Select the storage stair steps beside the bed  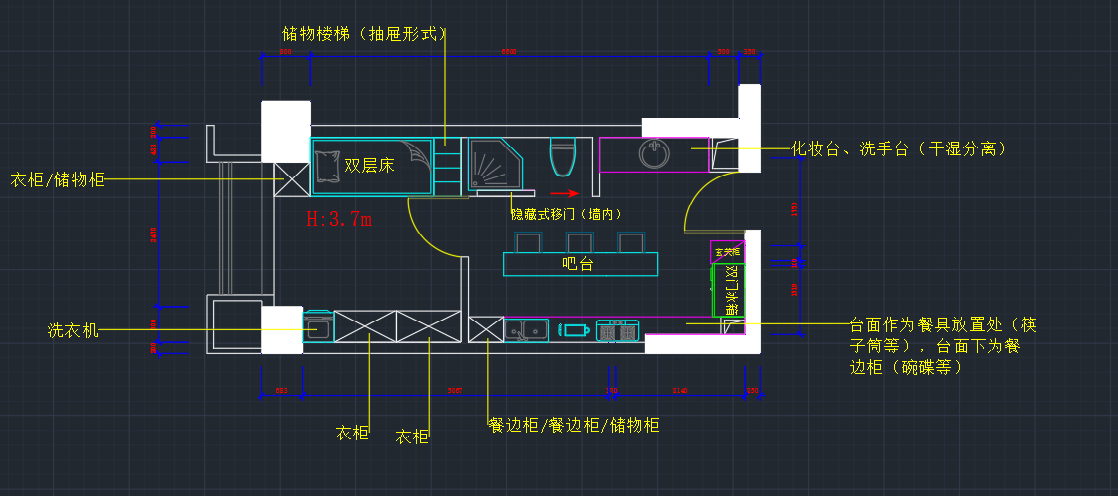click(448, 166)
